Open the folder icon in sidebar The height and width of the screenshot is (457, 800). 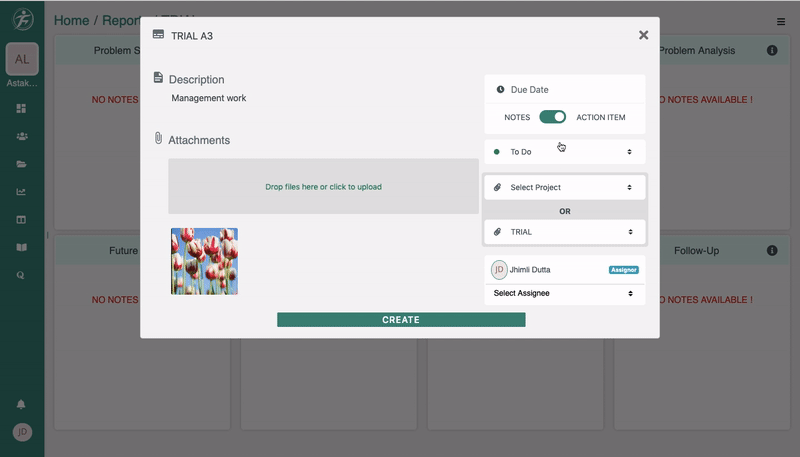(x=21, y=164)
